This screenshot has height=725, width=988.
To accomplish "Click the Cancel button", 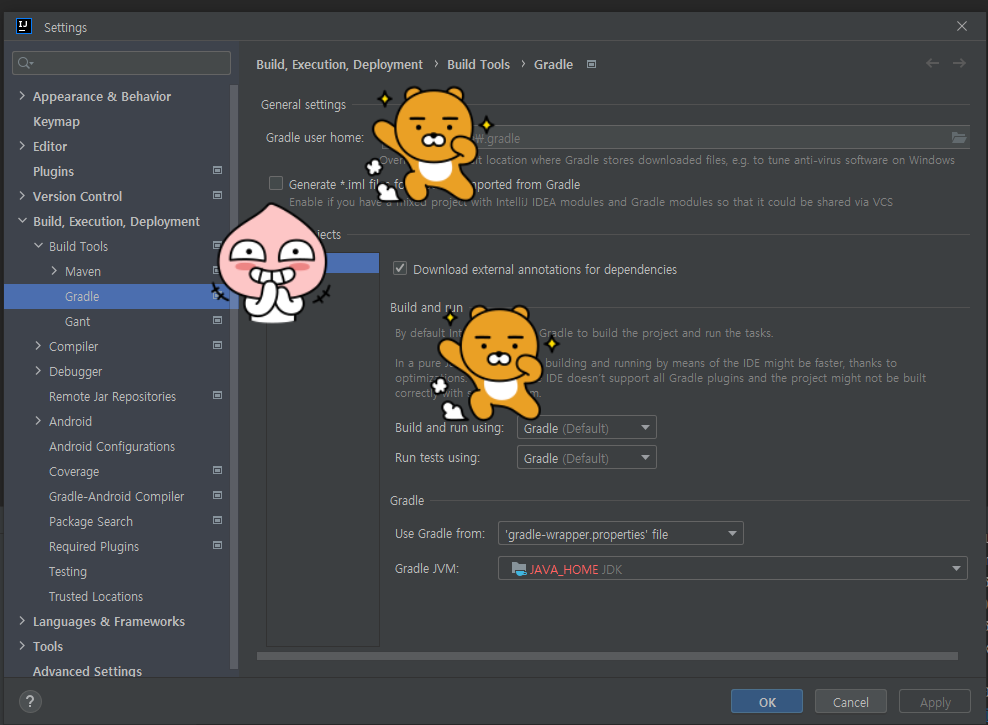I will [851, 702].
